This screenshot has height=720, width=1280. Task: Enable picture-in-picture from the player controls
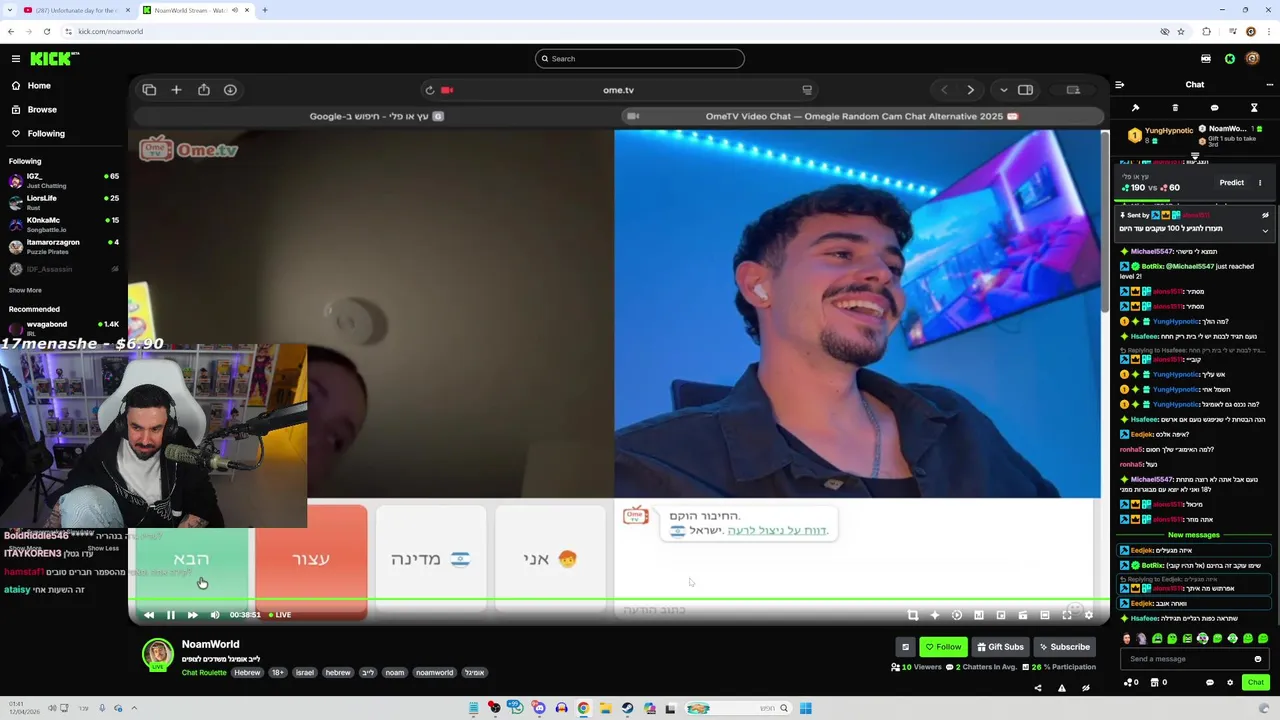(x=1001, y=615)
